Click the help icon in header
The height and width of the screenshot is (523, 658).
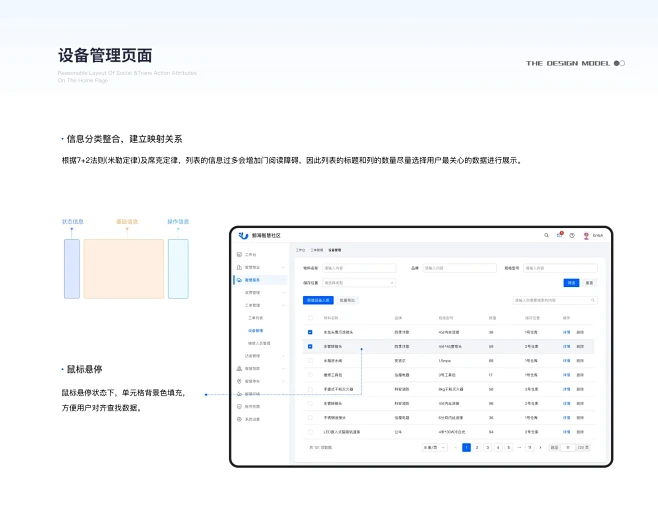[572, 235]
